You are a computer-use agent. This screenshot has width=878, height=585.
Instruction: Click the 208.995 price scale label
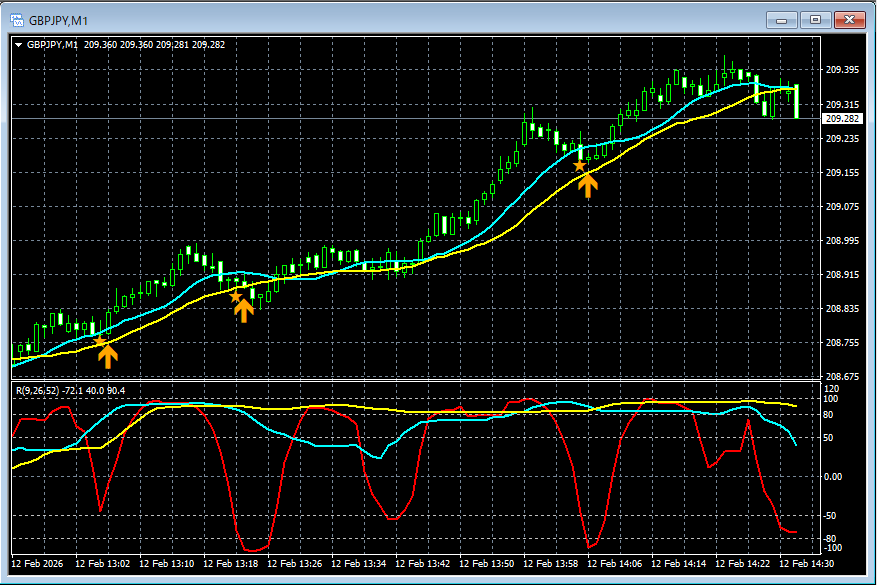click(x=842, y=241)
